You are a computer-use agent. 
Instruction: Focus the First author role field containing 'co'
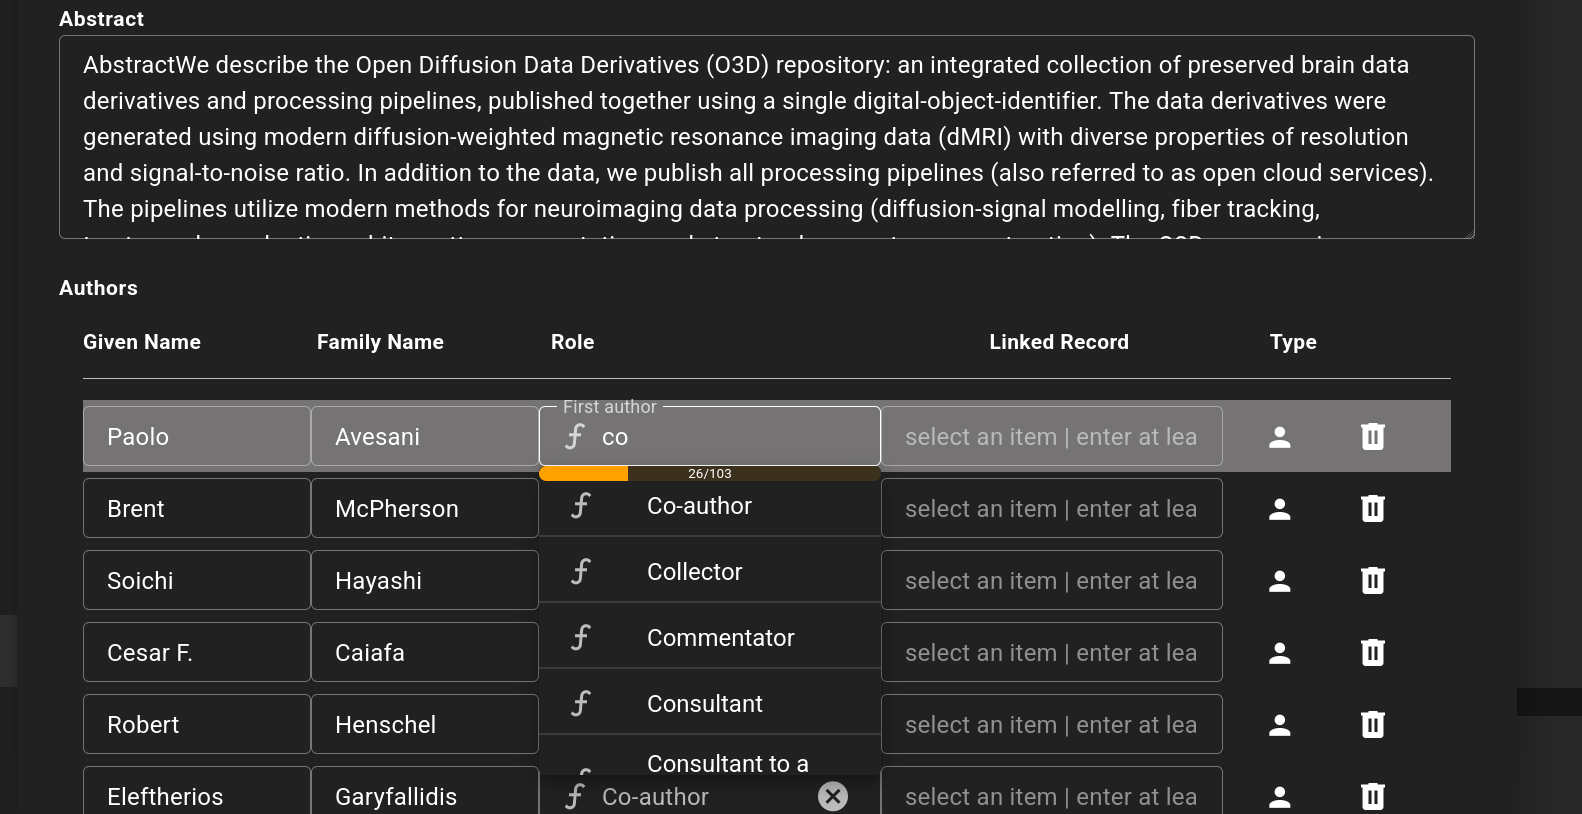(710, 436)
